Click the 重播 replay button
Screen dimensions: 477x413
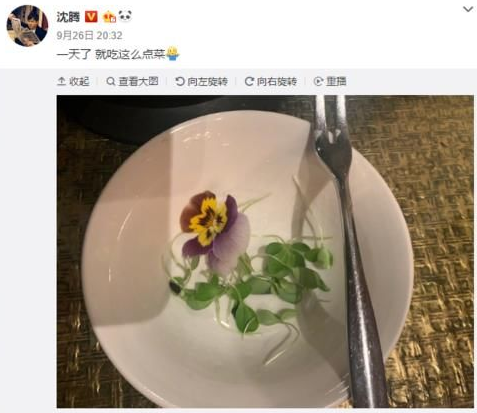330,81
